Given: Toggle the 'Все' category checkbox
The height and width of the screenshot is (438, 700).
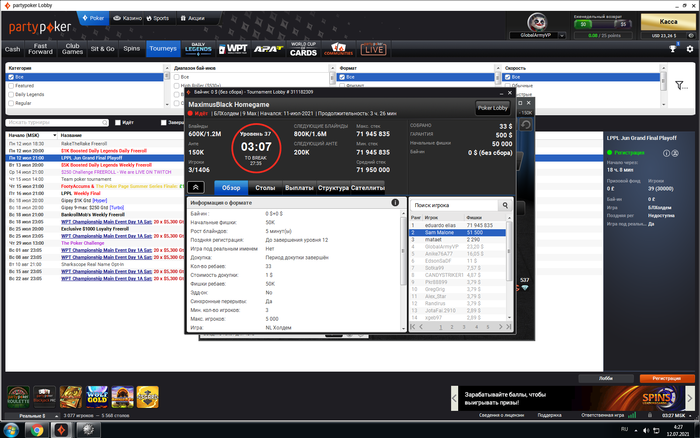Looking at the screenshot, I should coord(11,77).
